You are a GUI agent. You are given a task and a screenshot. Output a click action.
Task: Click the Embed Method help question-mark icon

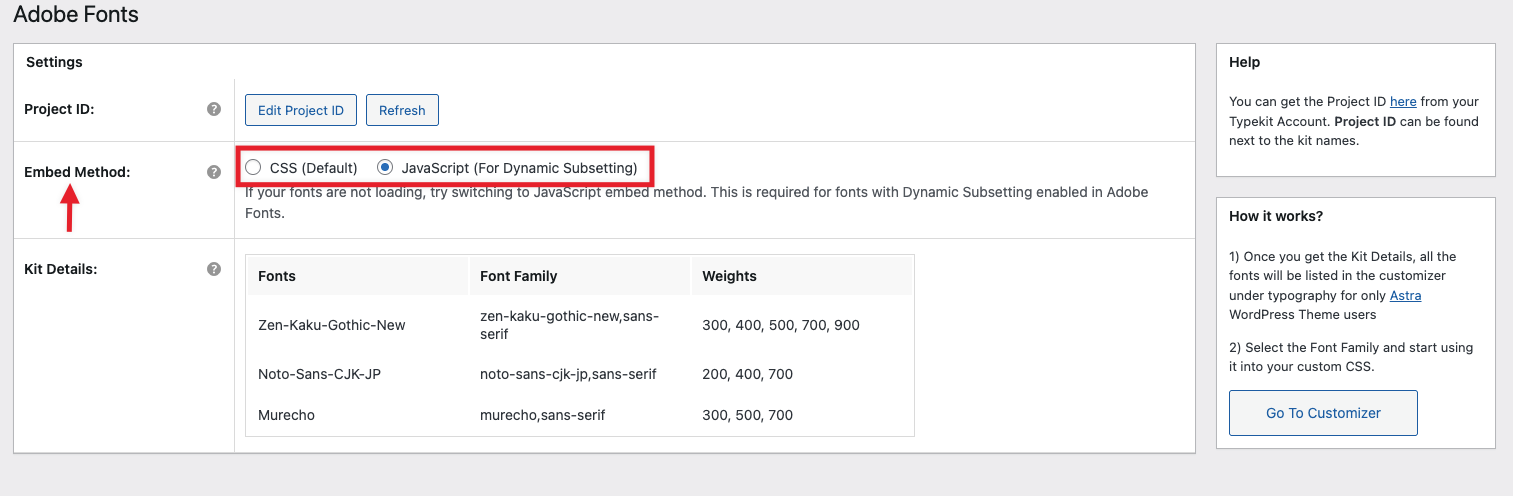pos(213,172)
